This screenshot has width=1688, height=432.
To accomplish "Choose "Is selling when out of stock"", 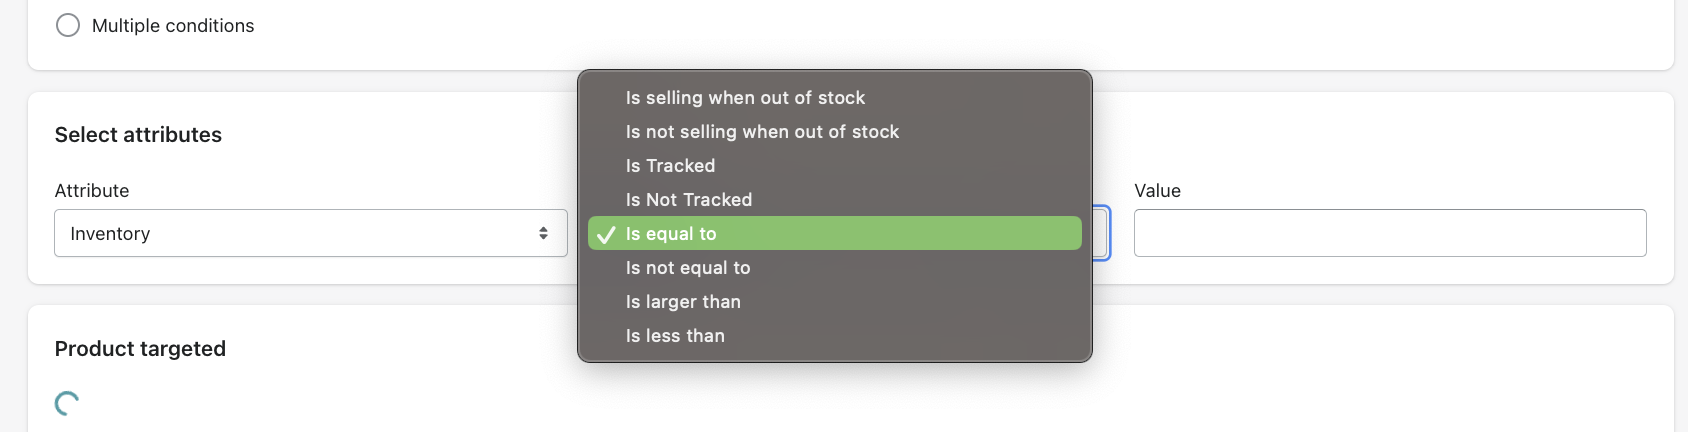I will 745,98.
